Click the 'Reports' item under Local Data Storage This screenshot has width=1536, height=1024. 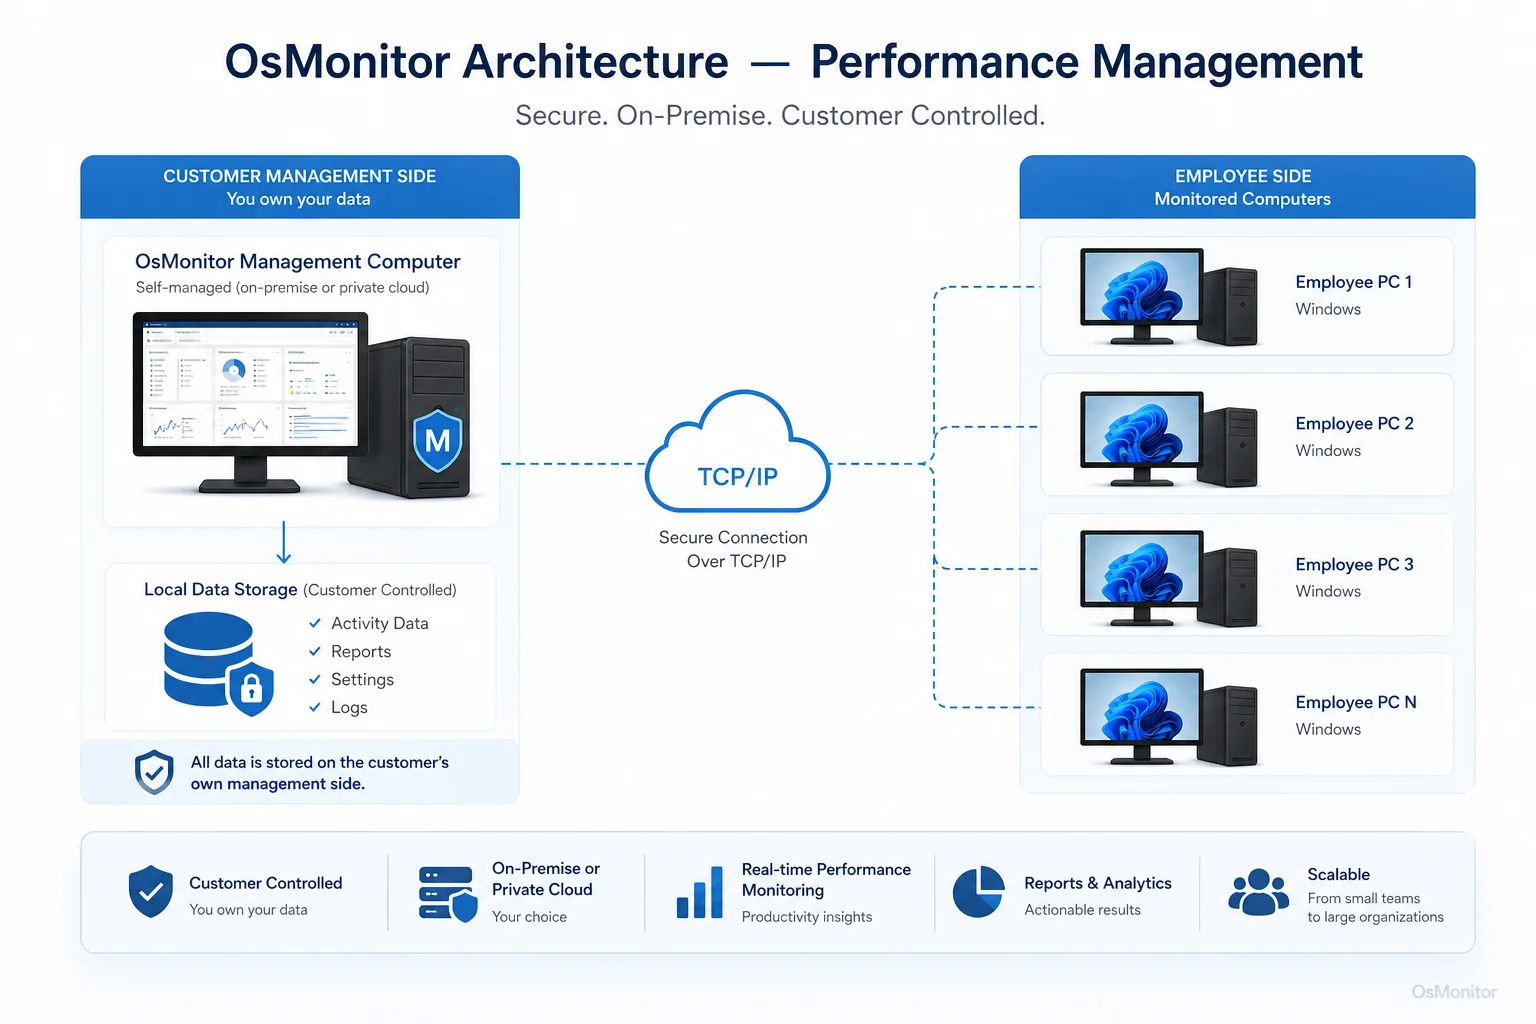(361, 651)
